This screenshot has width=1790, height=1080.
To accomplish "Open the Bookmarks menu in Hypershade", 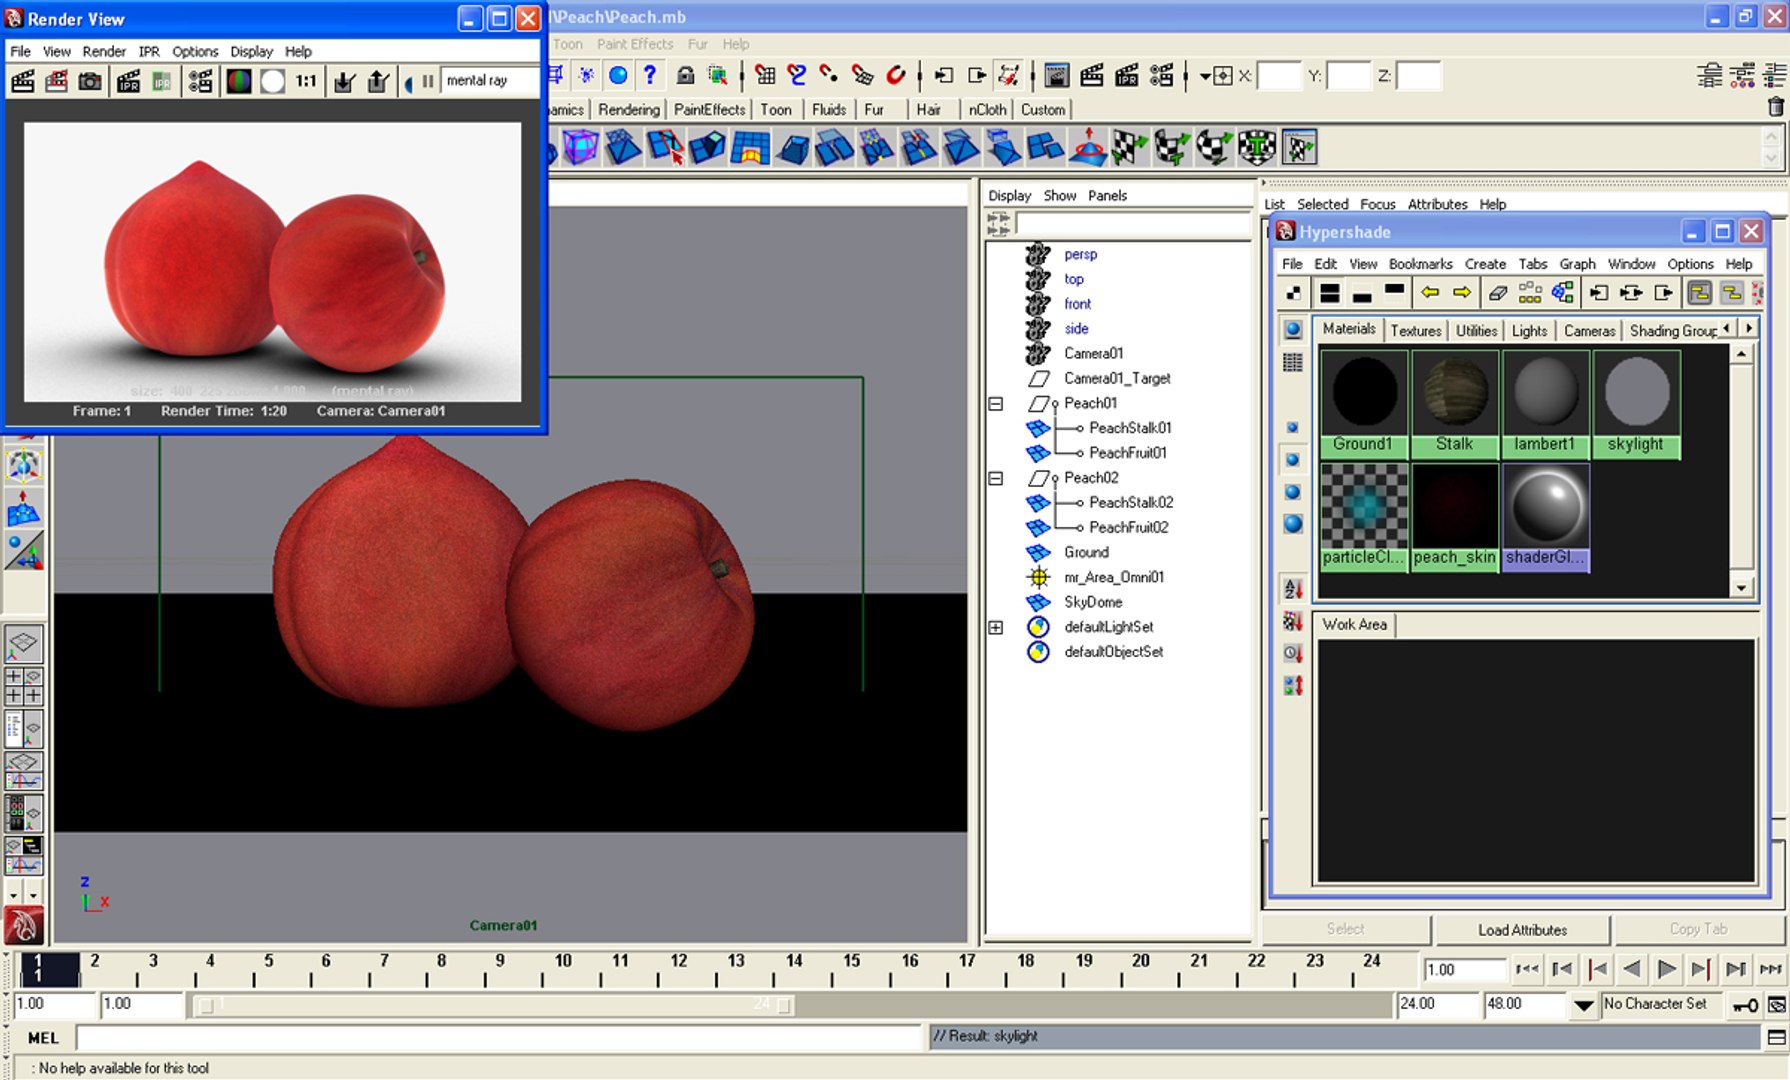I will click(1420, 264).
